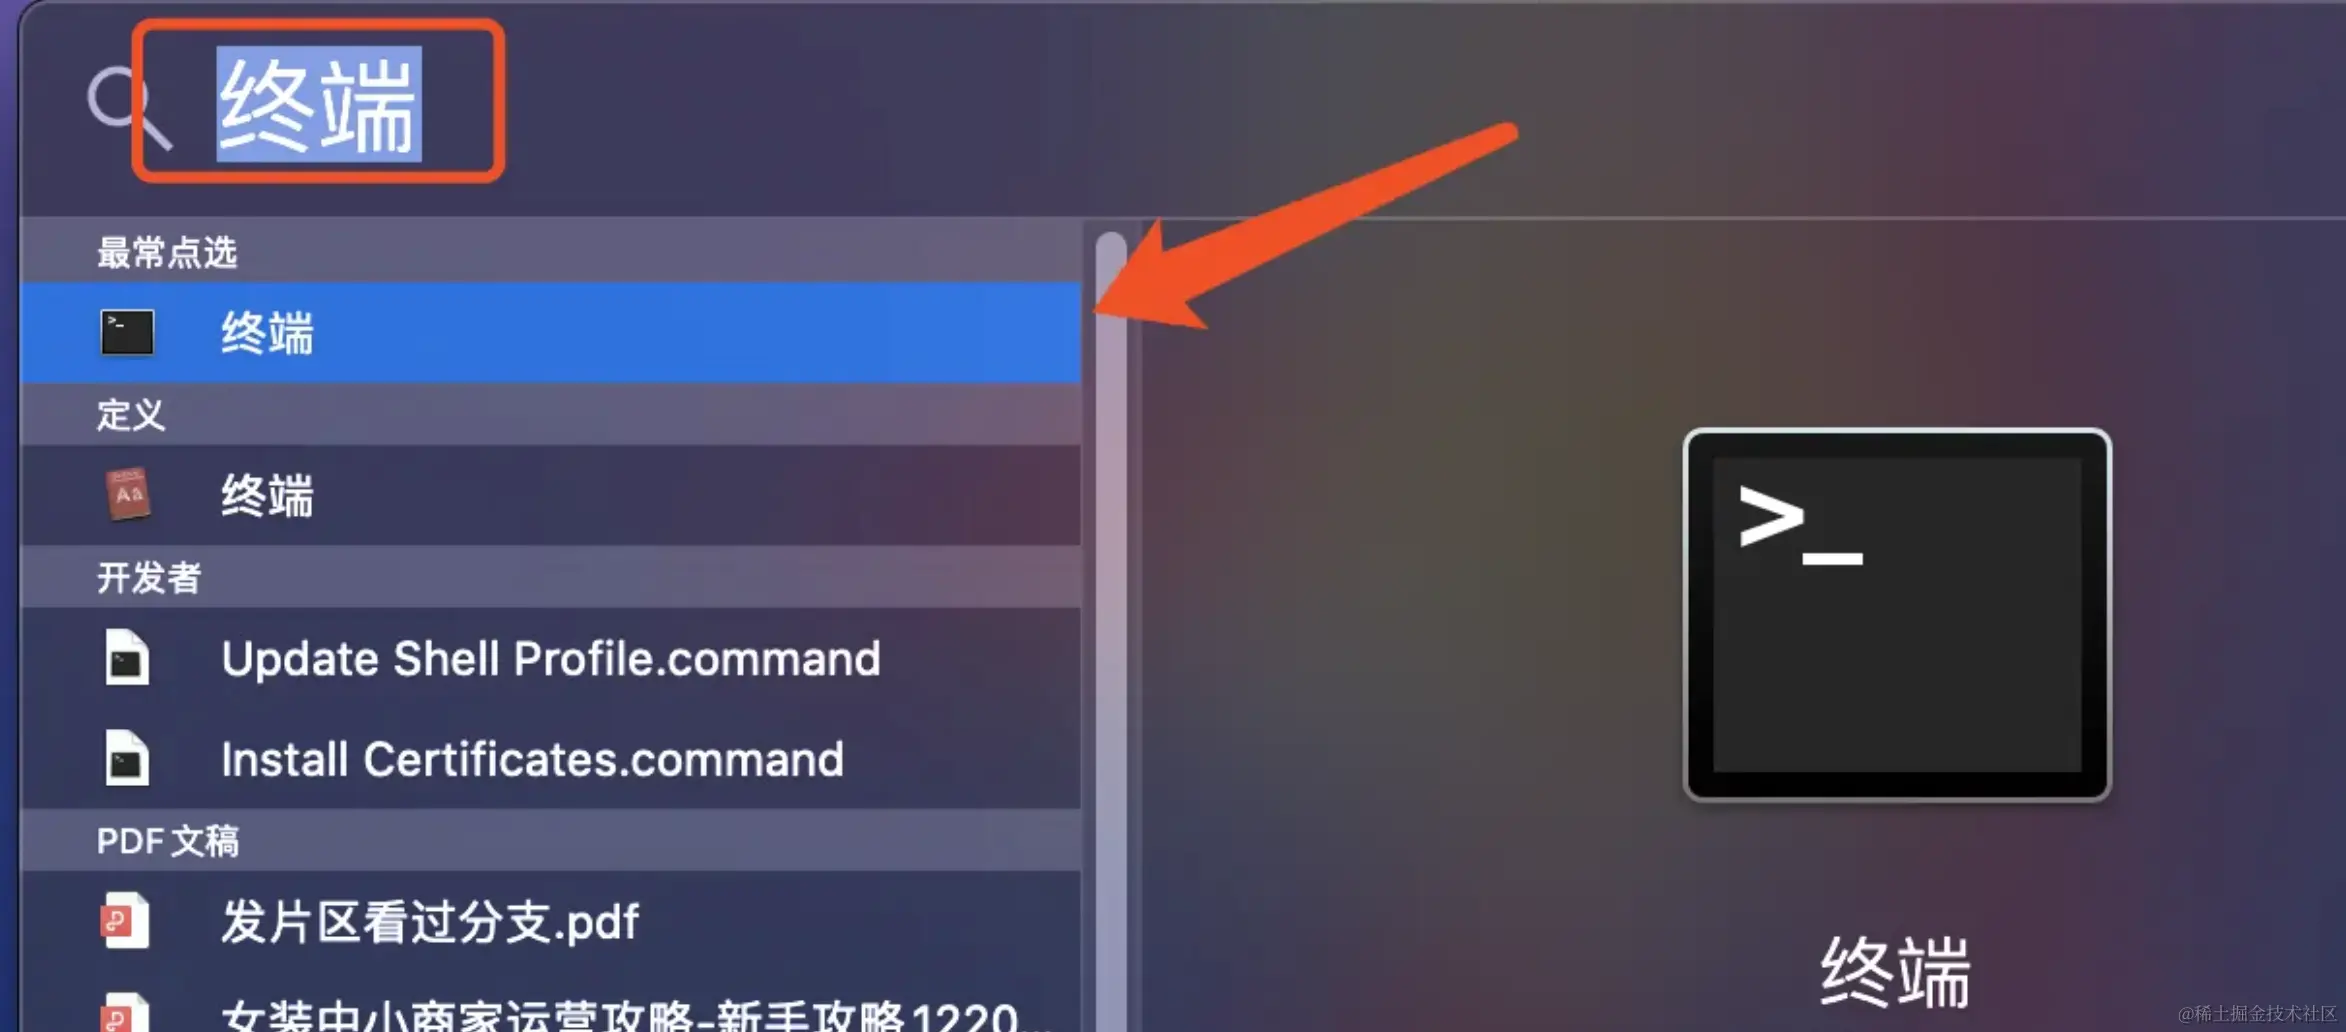Click the partially visible PDF icon in bottom row
Viewport: 2346px width, 1032px height.
point(125,1012)
